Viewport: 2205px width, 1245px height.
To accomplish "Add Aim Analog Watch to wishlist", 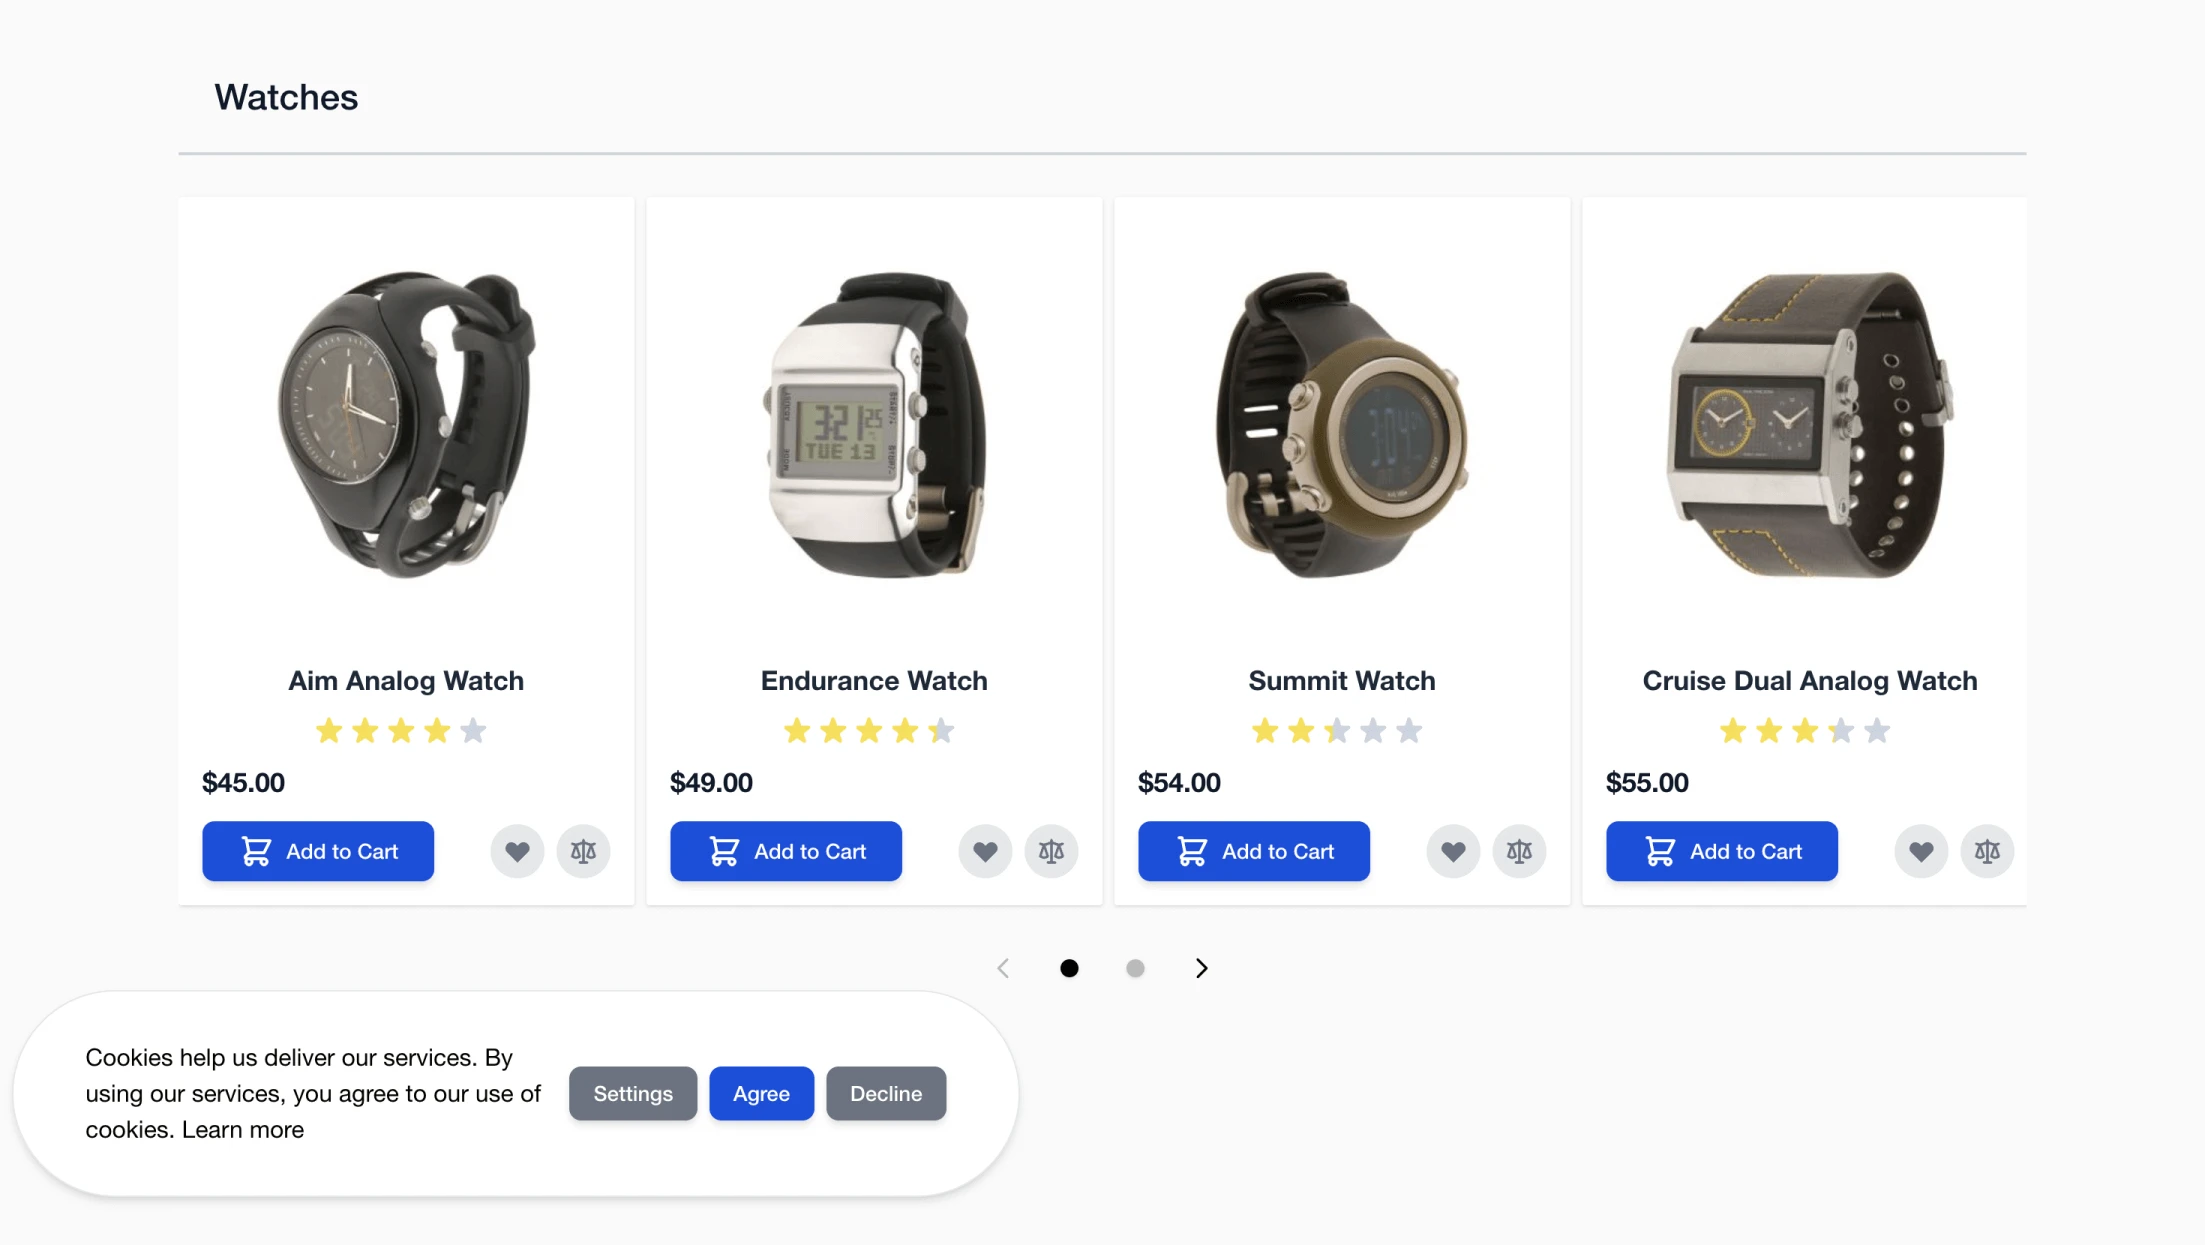I will [x=517, y=851].
